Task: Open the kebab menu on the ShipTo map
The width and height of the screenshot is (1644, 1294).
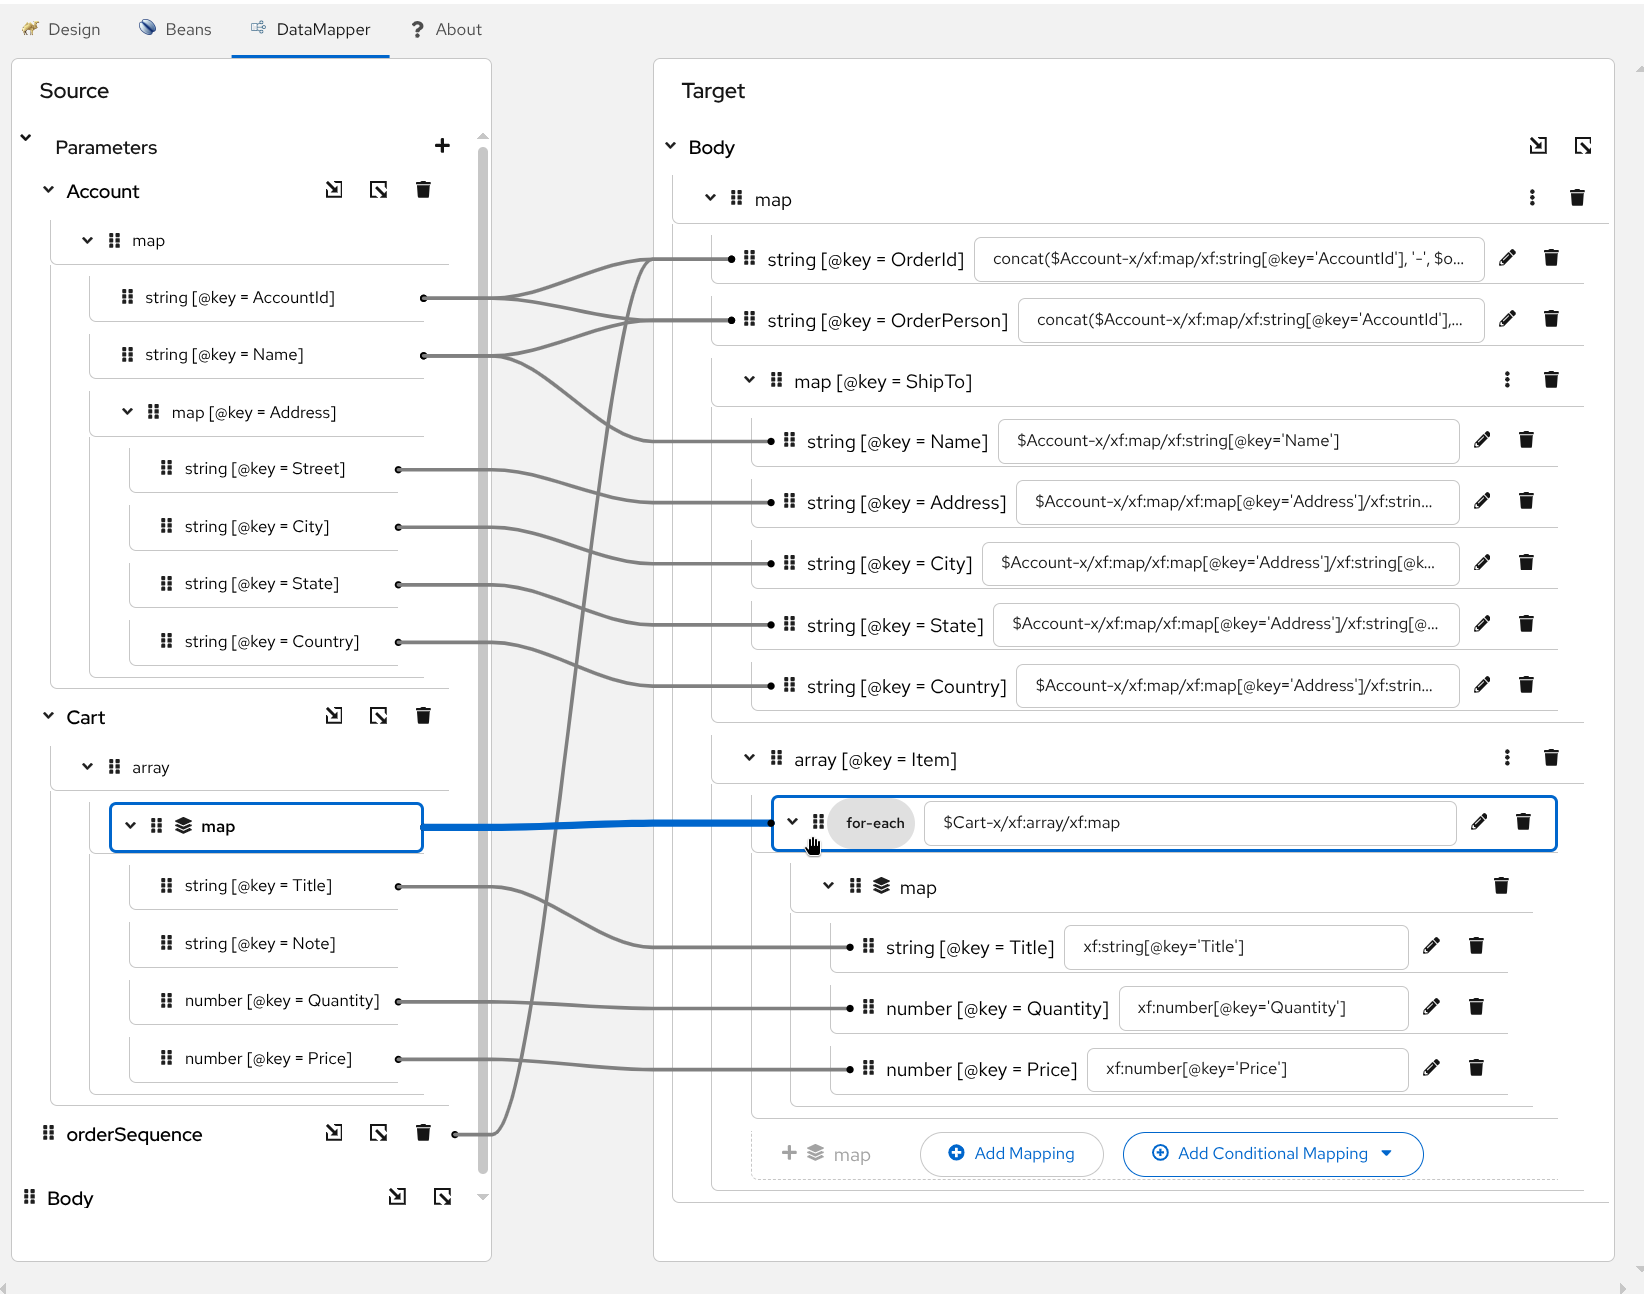Action: (x=1507, y=380)
